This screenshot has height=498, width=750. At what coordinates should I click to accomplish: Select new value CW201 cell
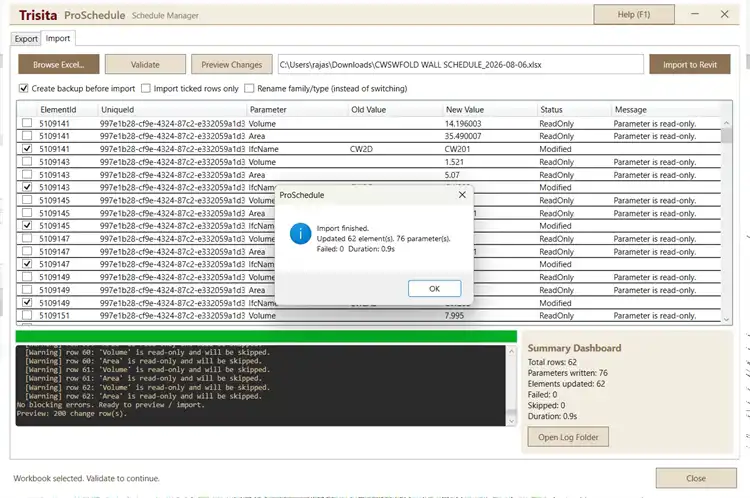coord(457,149)
